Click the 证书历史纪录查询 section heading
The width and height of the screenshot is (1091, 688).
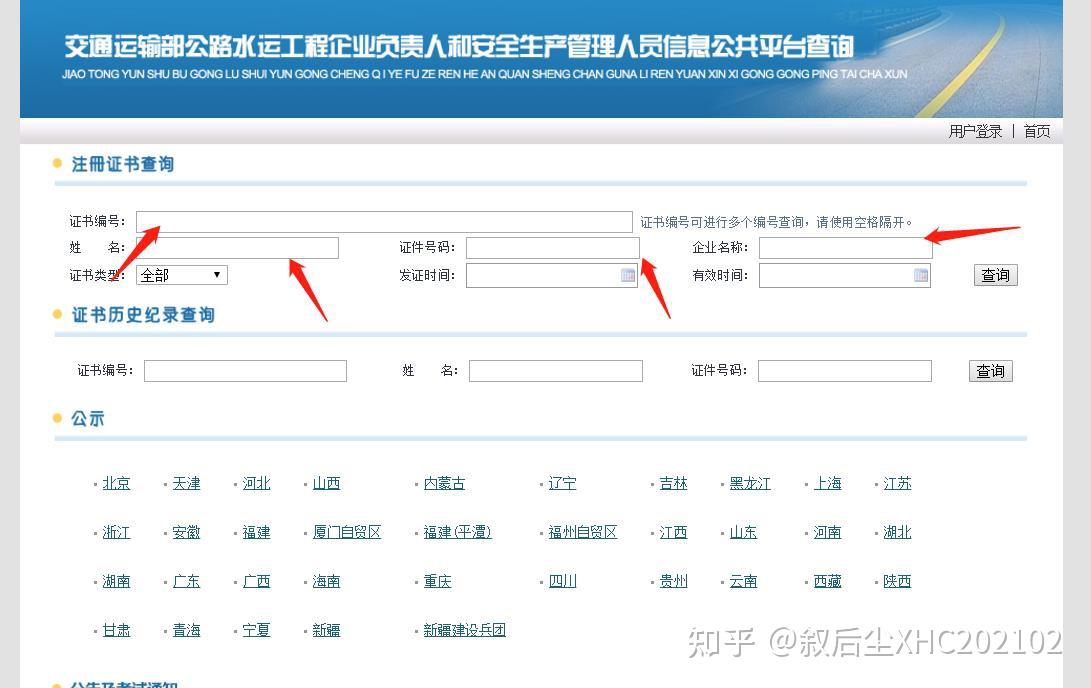click(x=143, y=315)
